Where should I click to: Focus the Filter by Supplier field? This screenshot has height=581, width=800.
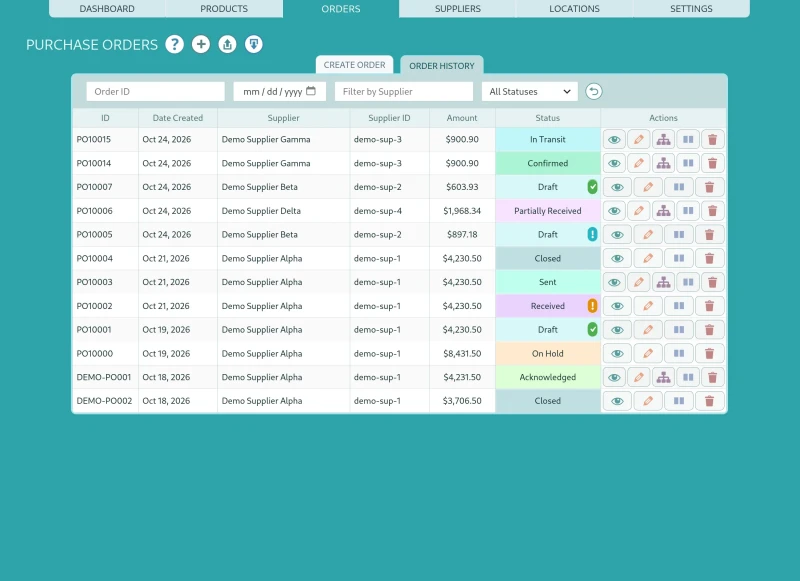pyautogui.click(x=404, y=92)
